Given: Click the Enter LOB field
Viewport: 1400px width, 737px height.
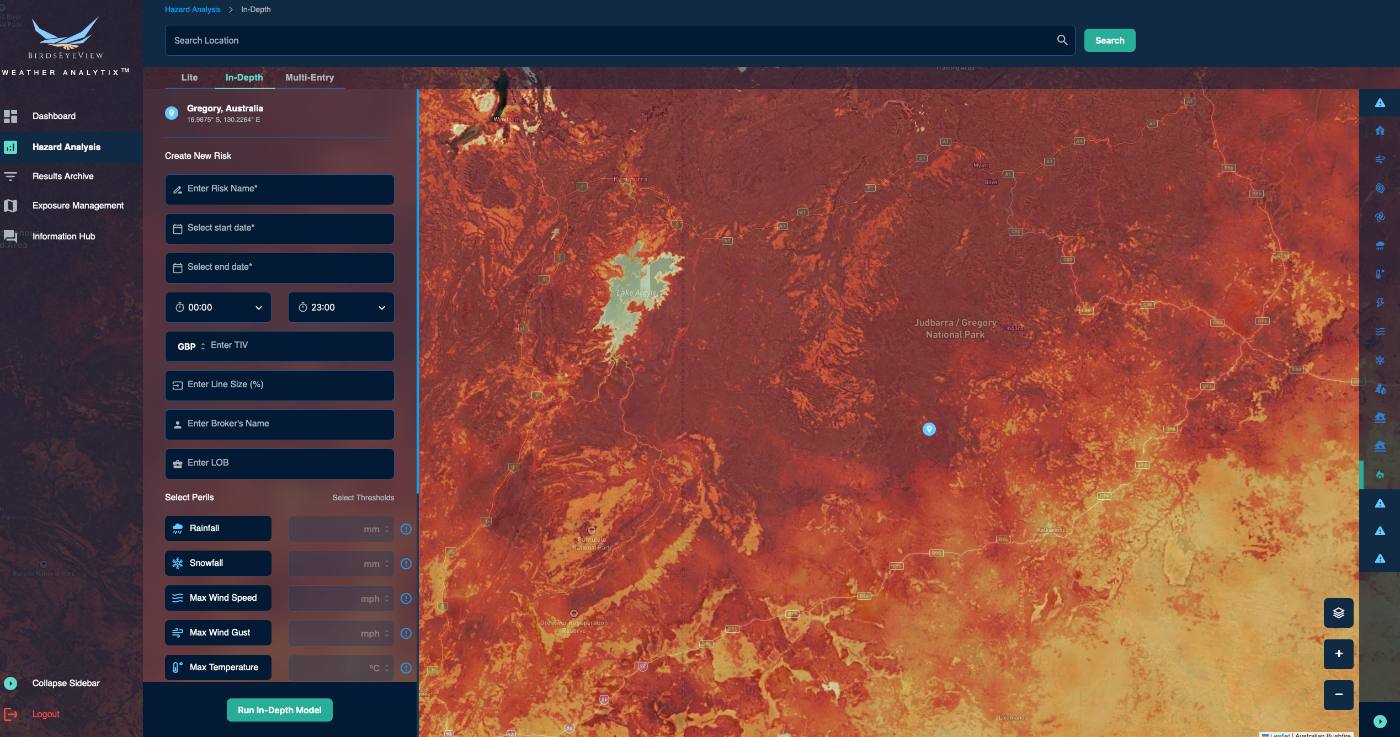Looking at the screenshot, I should point(280,463).
